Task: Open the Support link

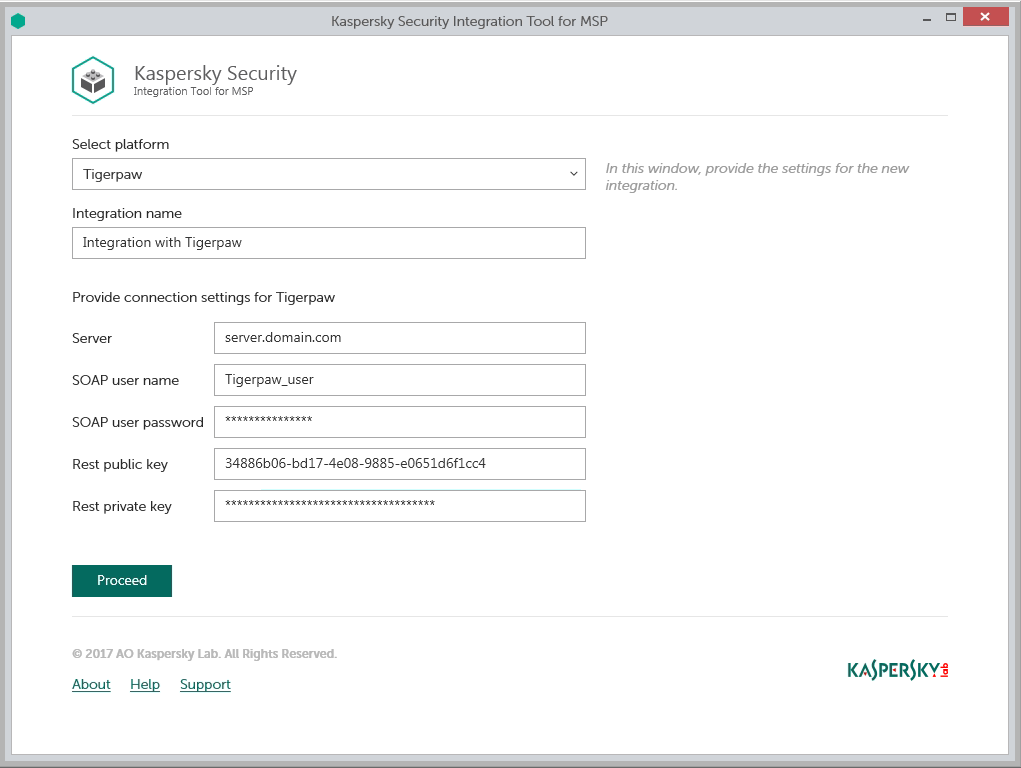Action: point(204,684)
